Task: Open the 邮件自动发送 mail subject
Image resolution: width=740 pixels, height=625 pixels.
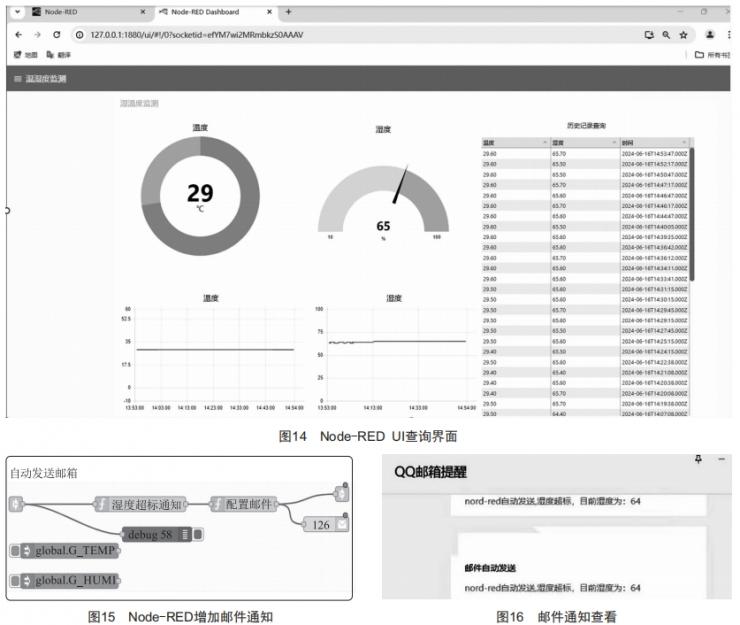Action: (x=490, y=568)
